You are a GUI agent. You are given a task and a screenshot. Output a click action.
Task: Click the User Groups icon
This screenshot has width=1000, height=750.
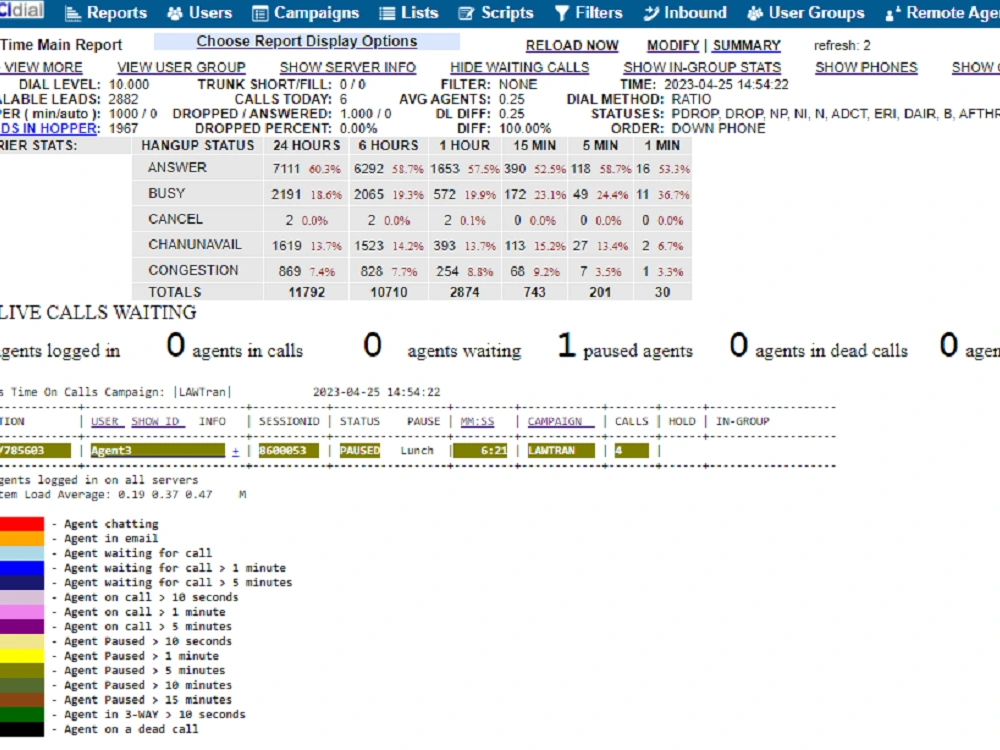click(755, 13)
